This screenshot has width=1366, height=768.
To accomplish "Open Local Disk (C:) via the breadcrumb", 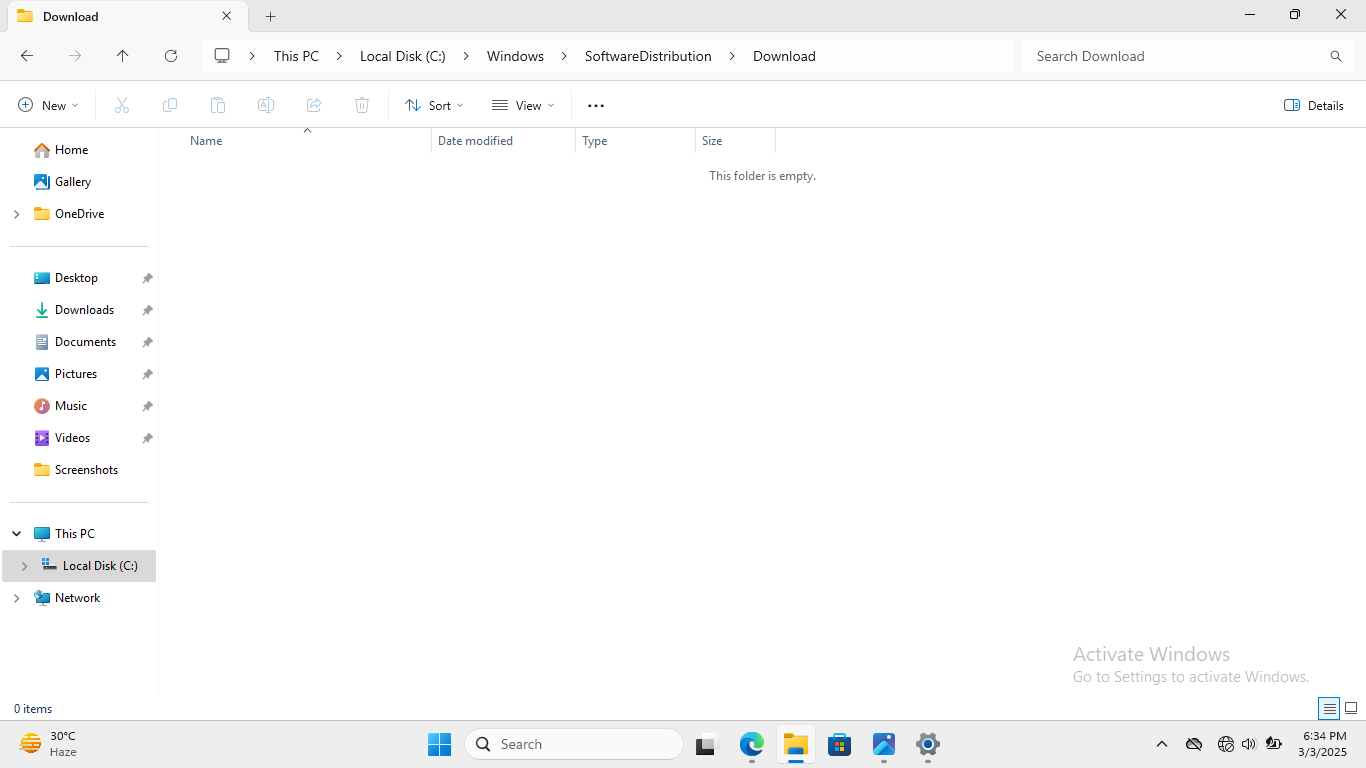I will [403, 56].
